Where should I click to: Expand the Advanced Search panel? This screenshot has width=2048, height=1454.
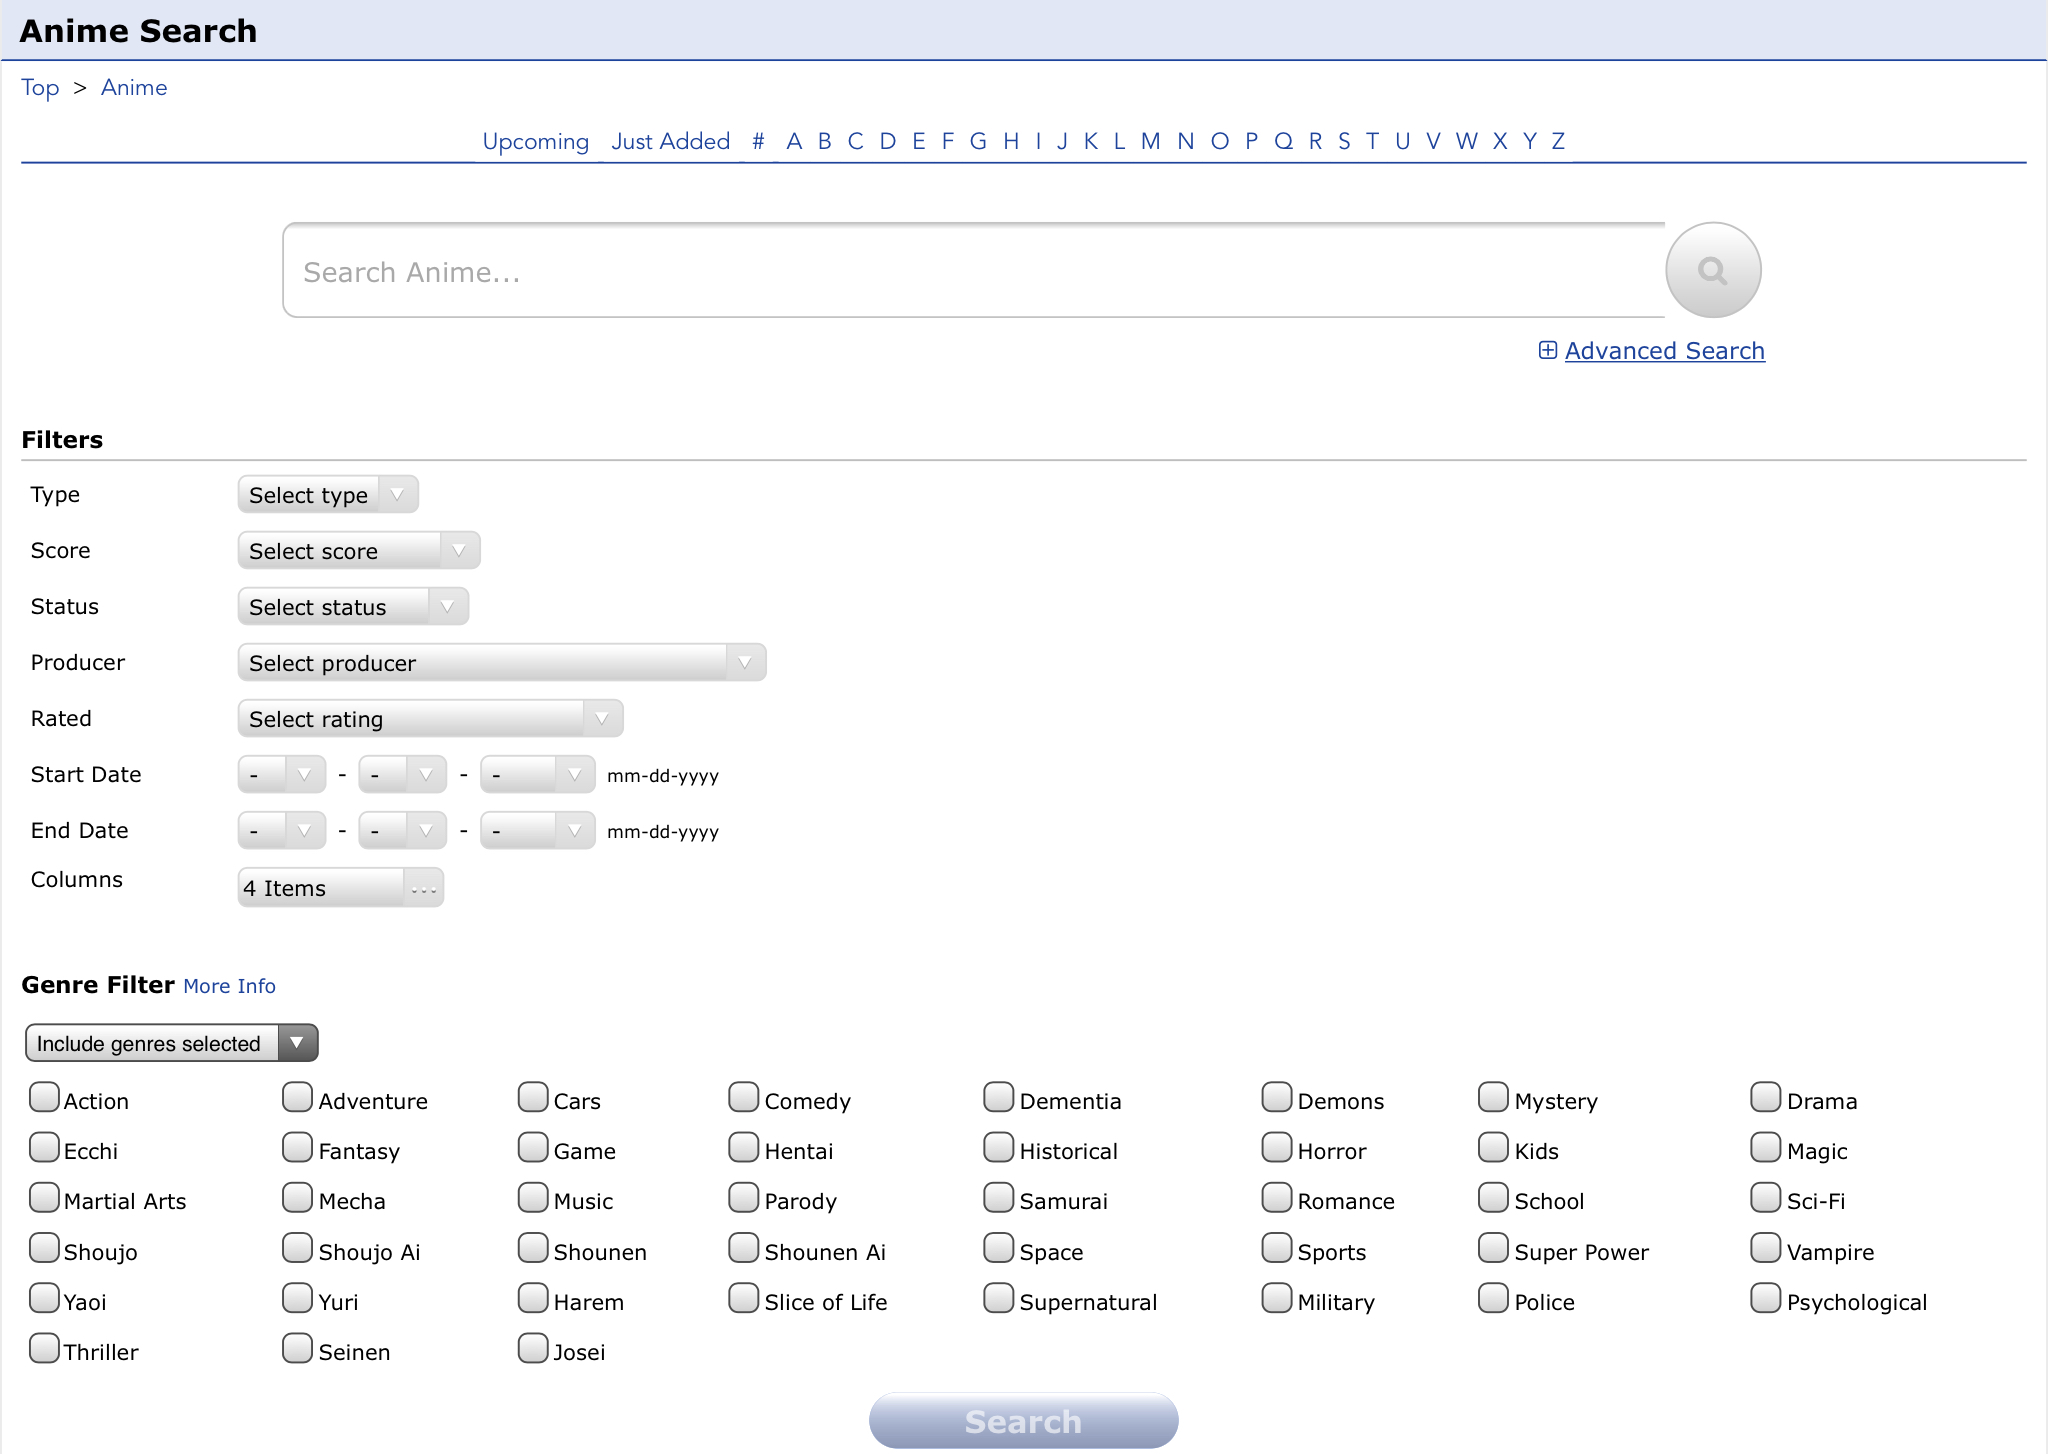pyautogui.click(x=1652, y=349)
